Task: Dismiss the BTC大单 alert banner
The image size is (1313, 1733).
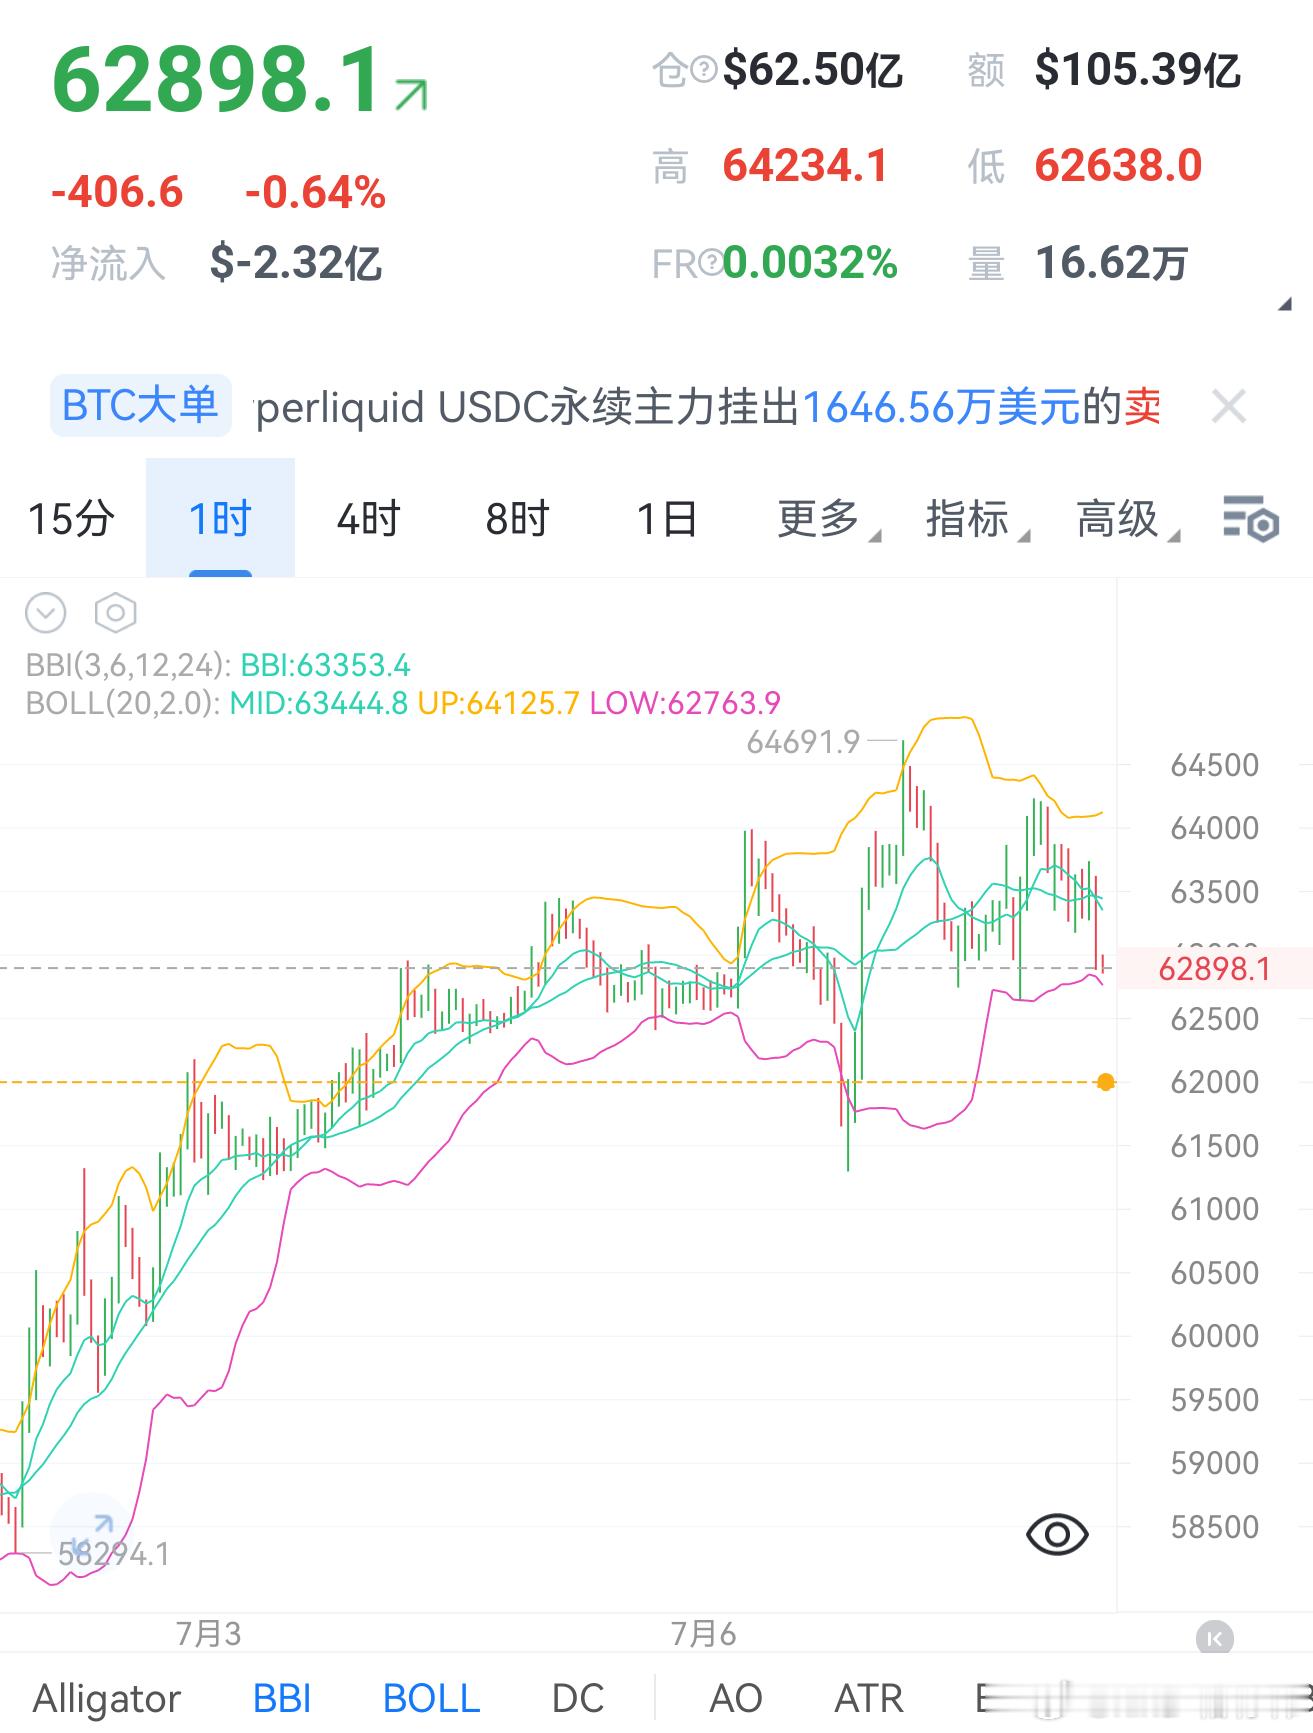Action: pos(1228,407)
